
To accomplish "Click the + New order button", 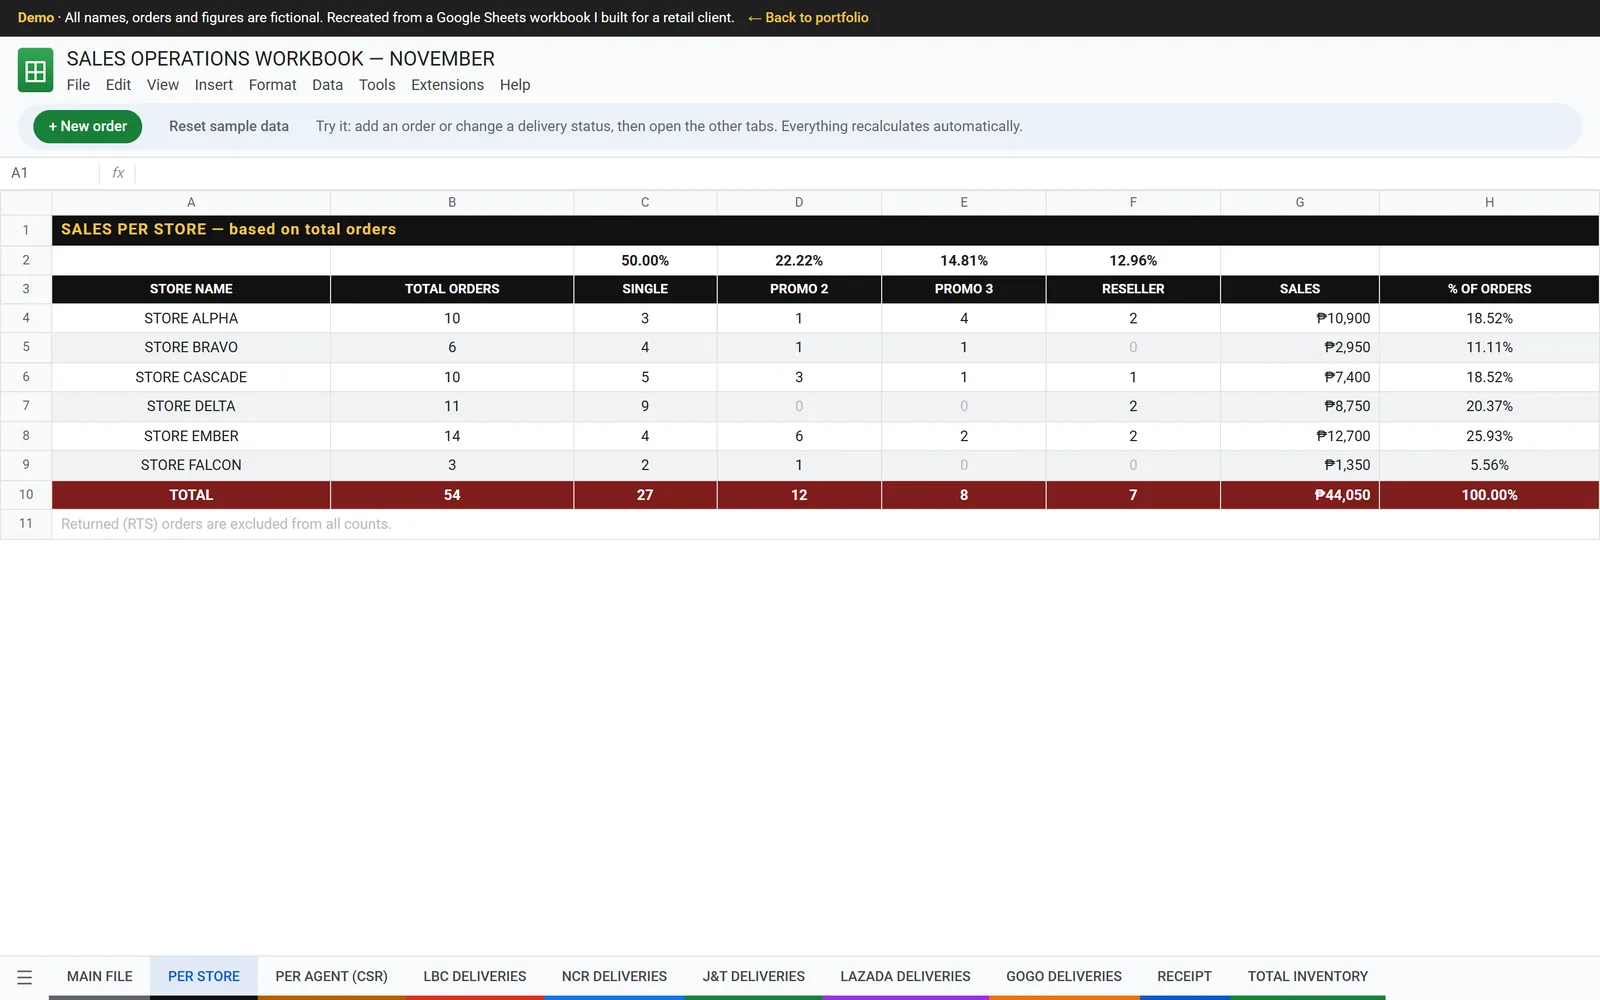I will (x=88, y=126).
